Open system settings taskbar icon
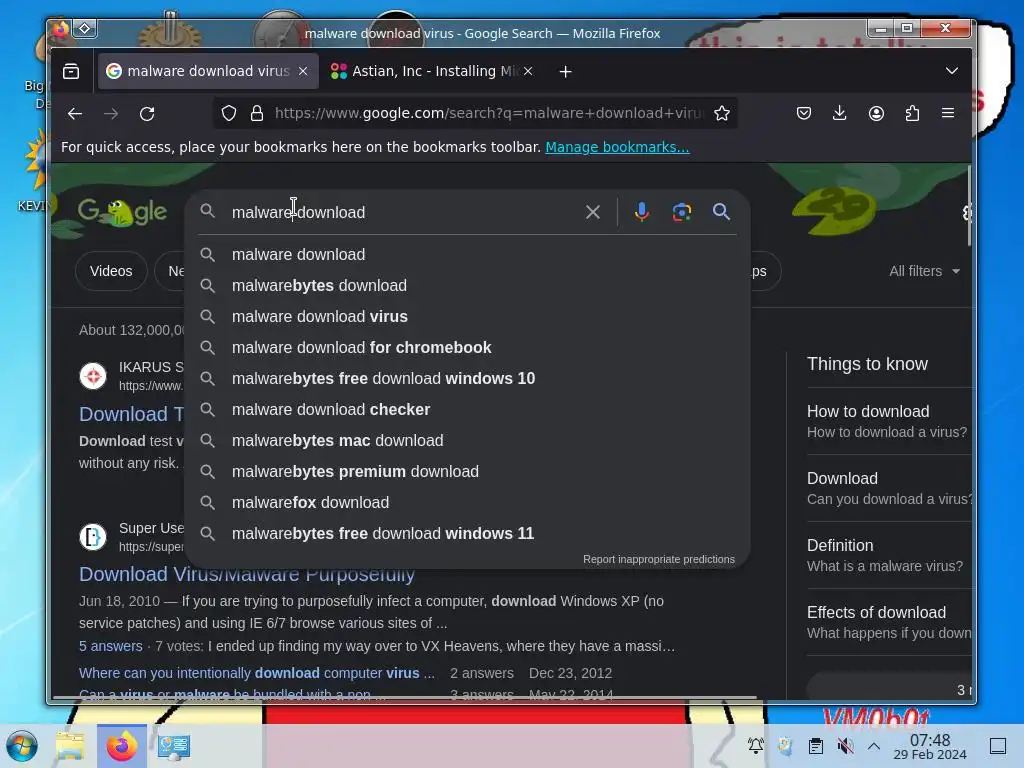The height and width of the screenshot is (768, 1024). coord(174,746)
